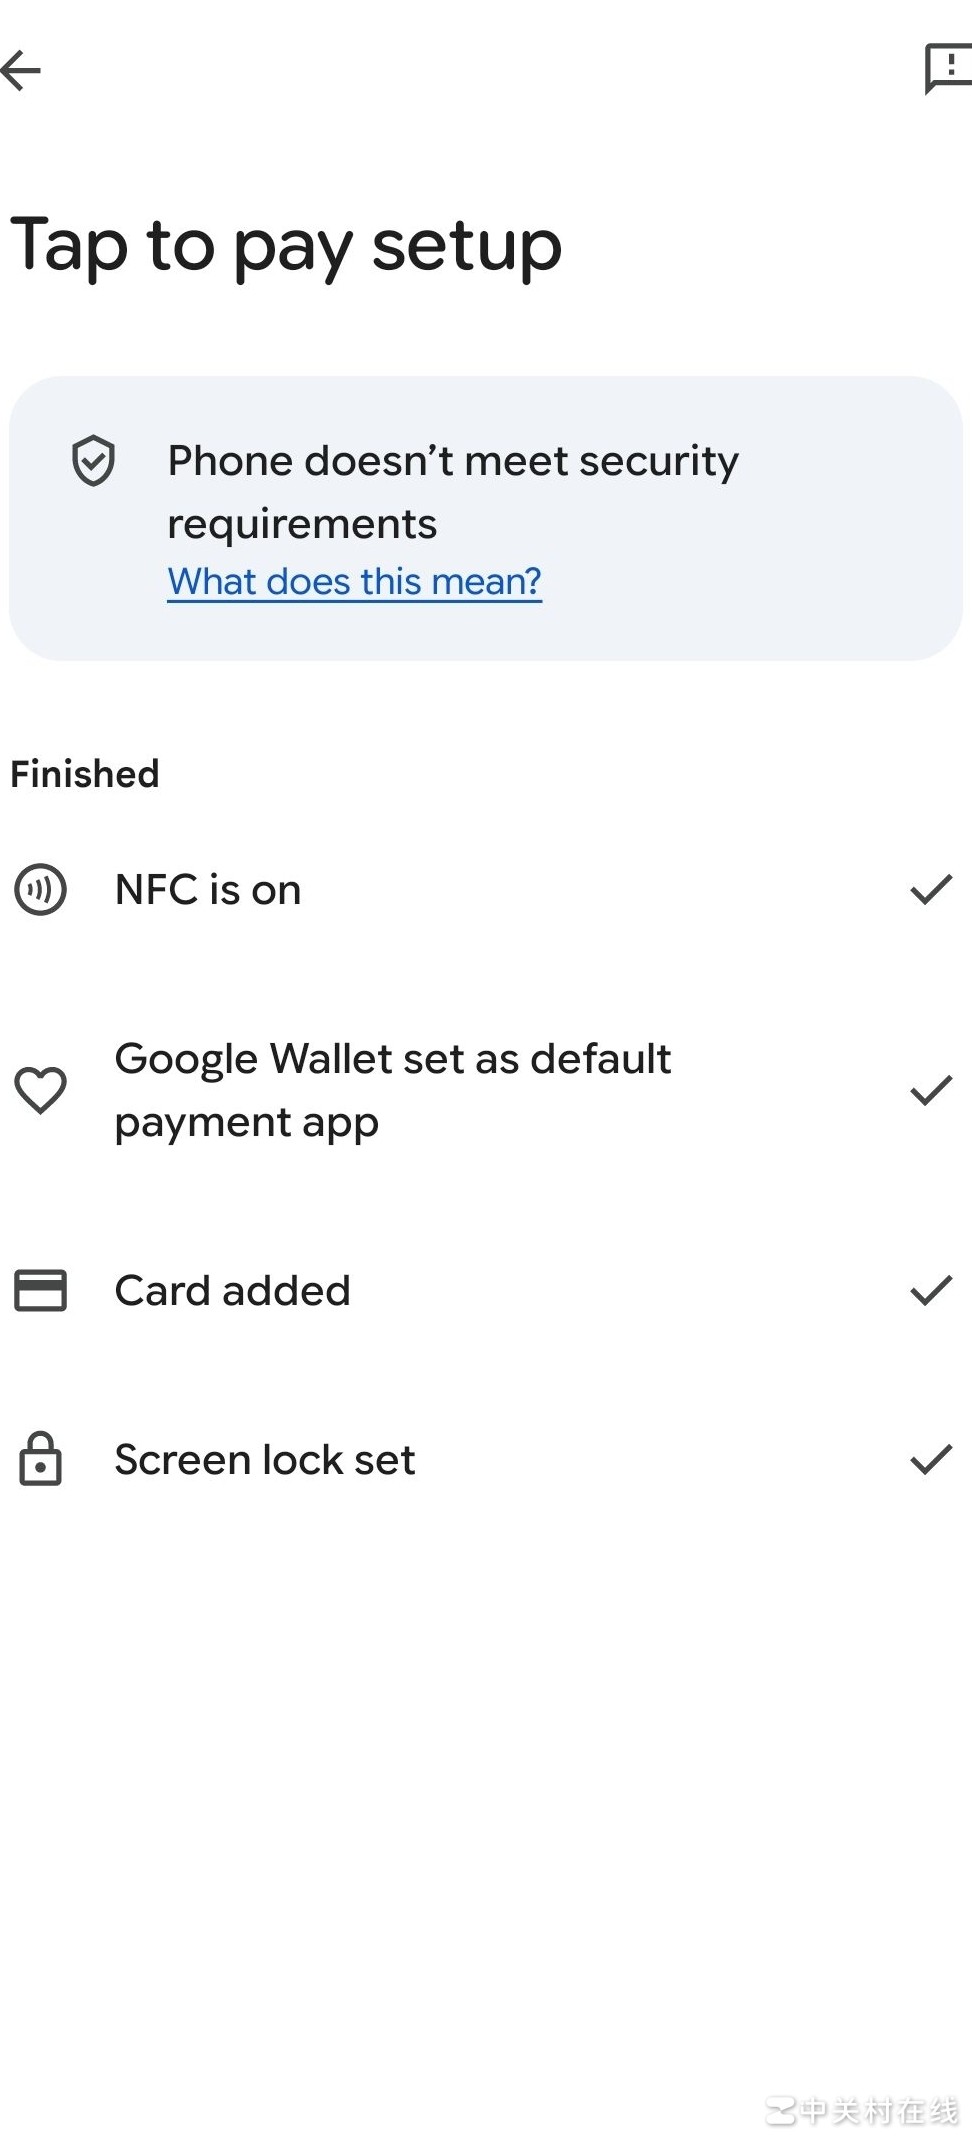Select the "NFC is on" label
Screen dimensions: 972x2140
tap(208, 889)
